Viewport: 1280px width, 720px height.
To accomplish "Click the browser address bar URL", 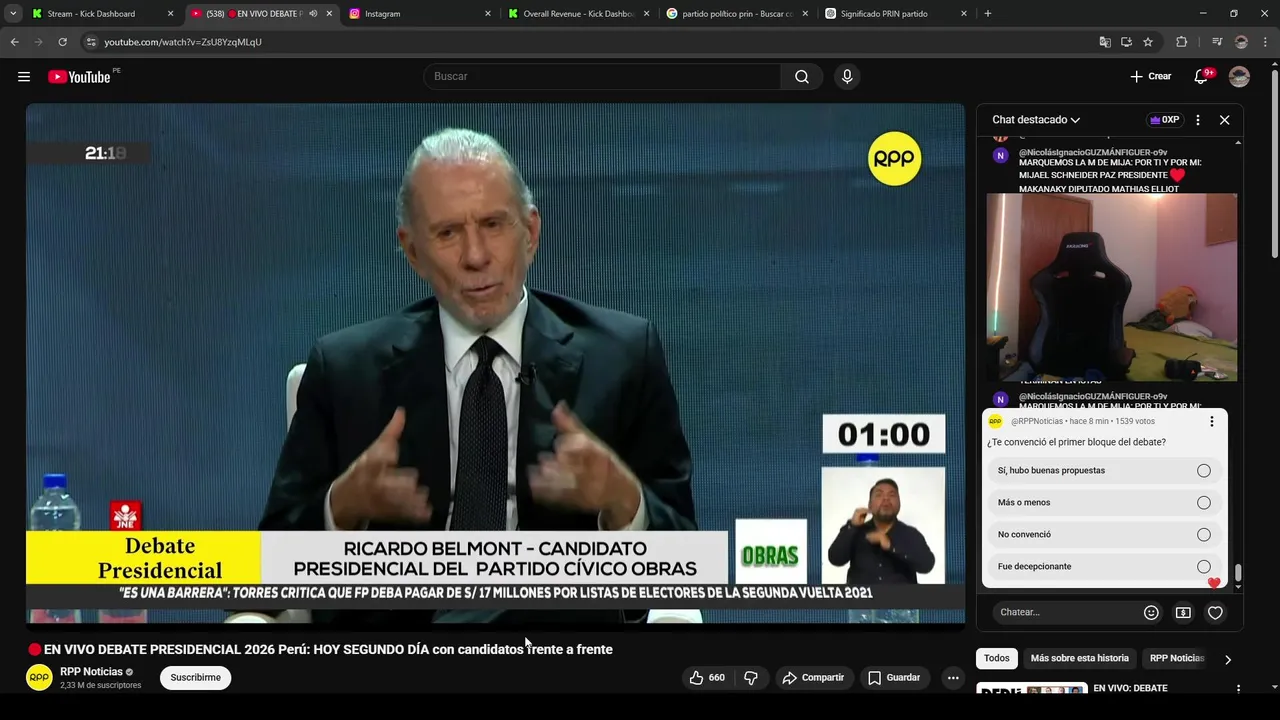I will coord(183,42).
